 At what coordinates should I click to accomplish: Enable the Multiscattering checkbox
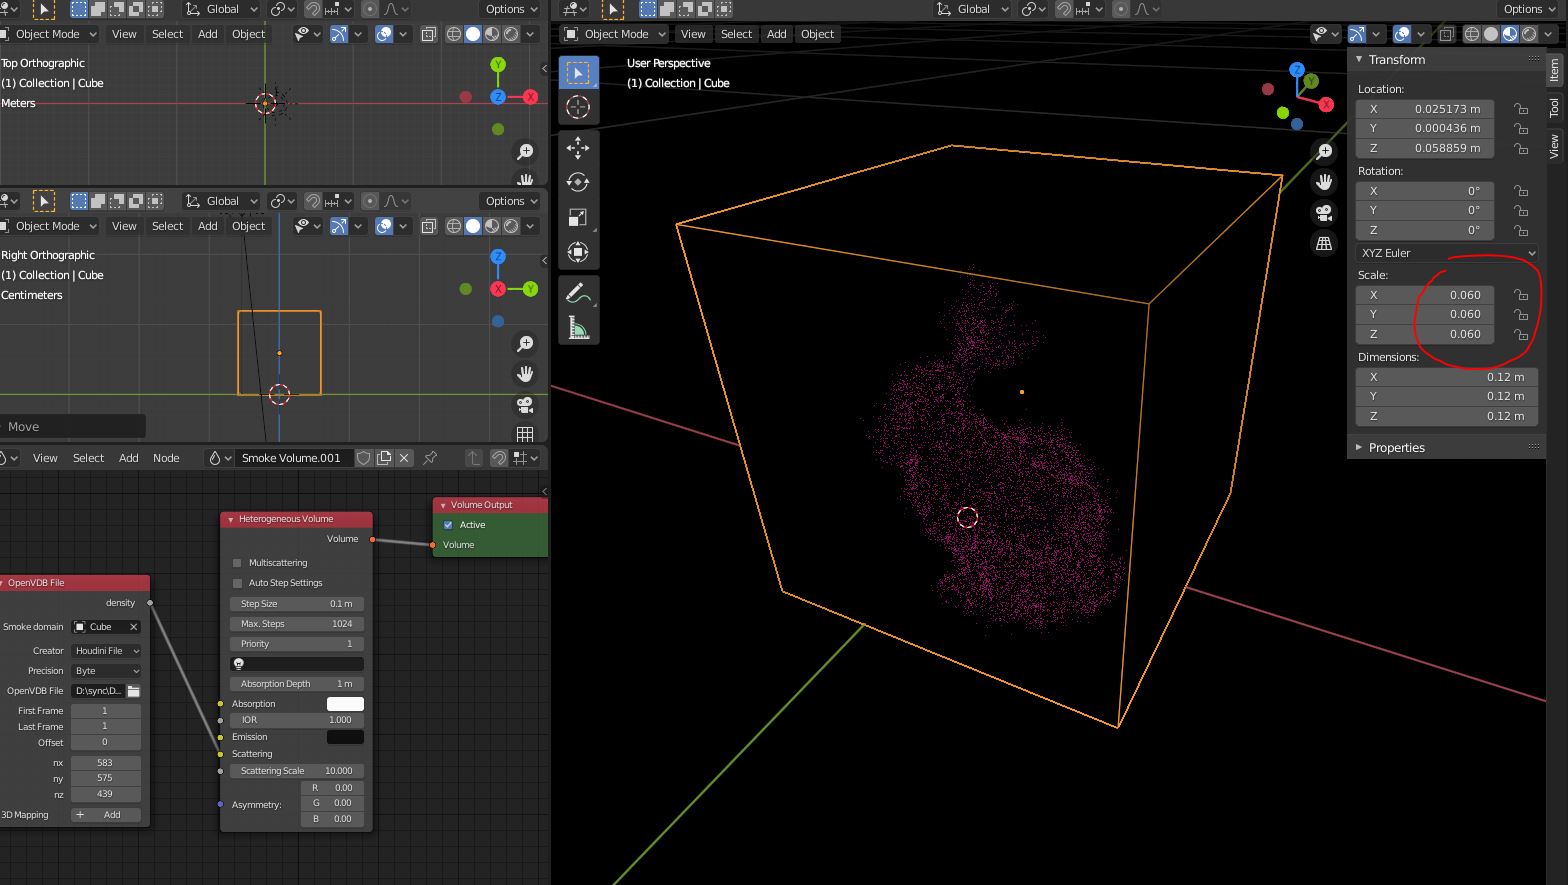click(x=237, y=563)
